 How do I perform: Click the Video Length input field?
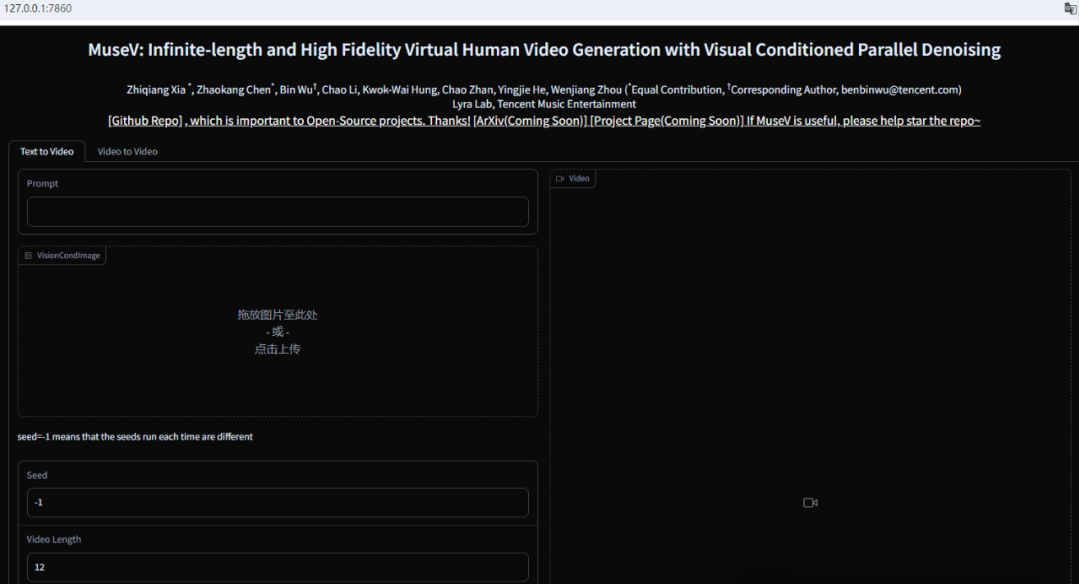point(277,567)
